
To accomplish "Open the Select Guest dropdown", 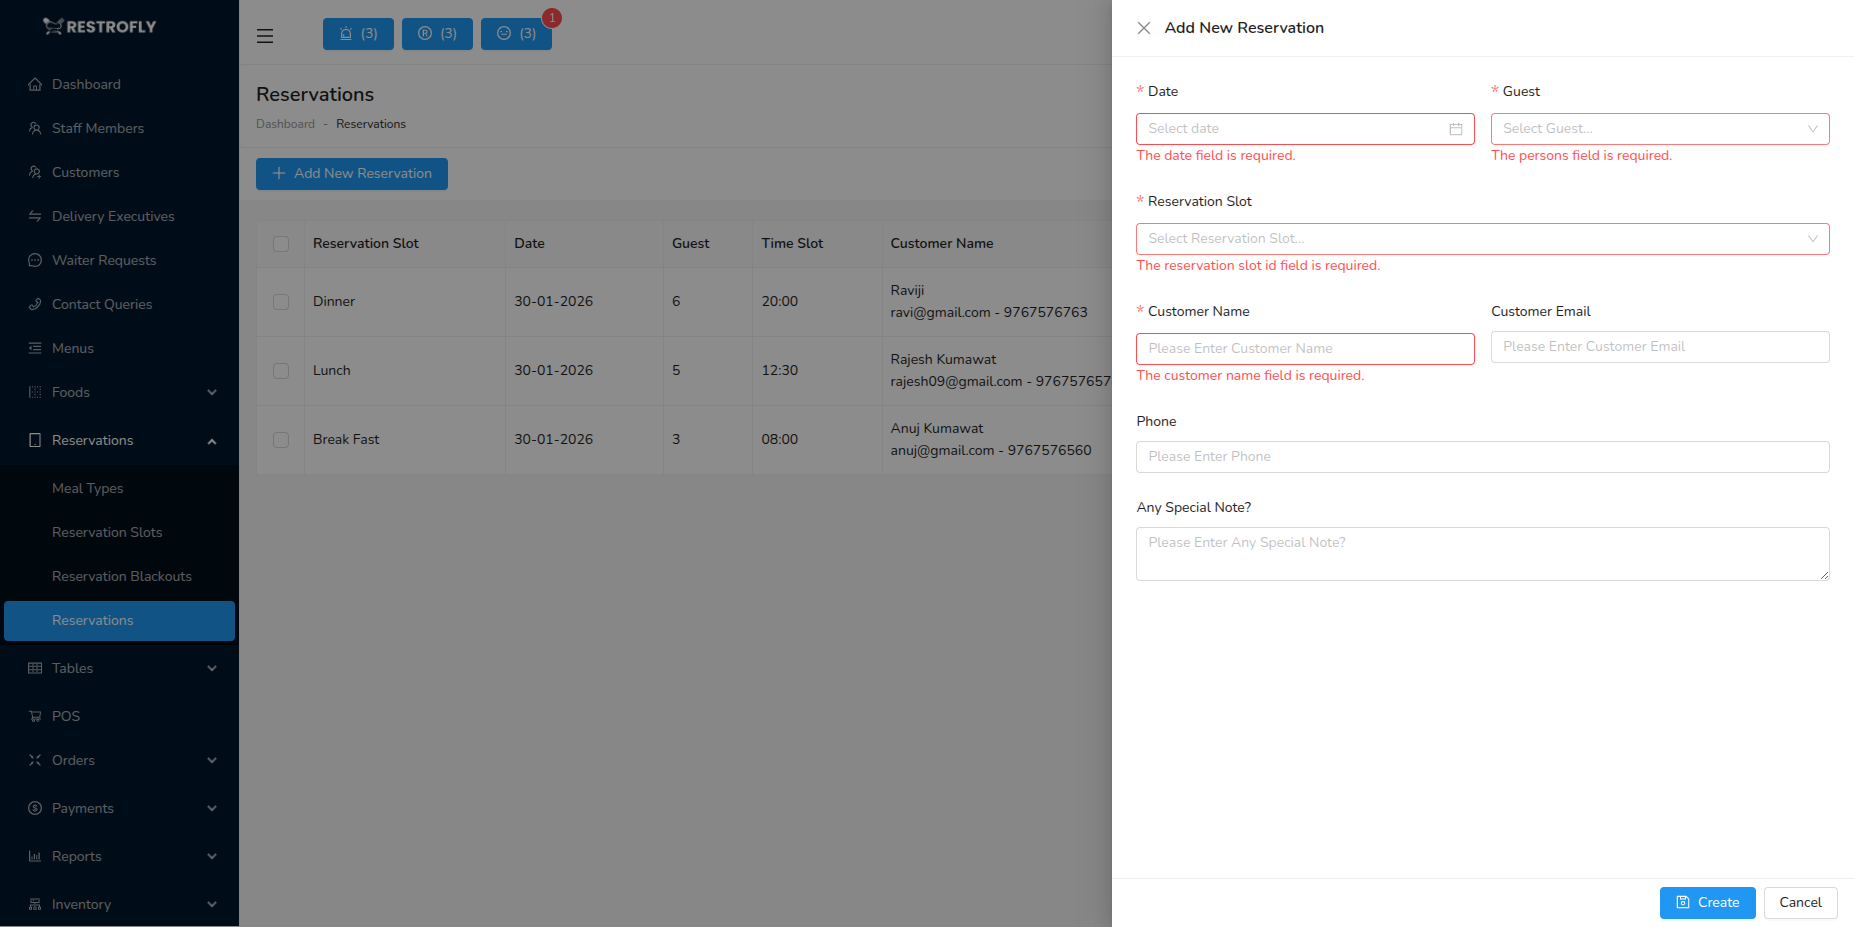I will (1659, 128).
